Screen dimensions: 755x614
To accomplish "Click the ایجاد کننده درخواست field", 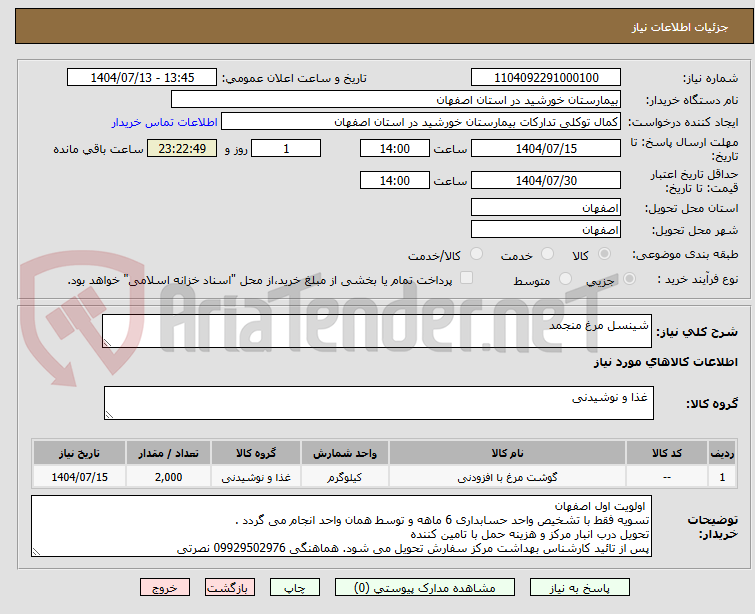I will tap(421, 122).
